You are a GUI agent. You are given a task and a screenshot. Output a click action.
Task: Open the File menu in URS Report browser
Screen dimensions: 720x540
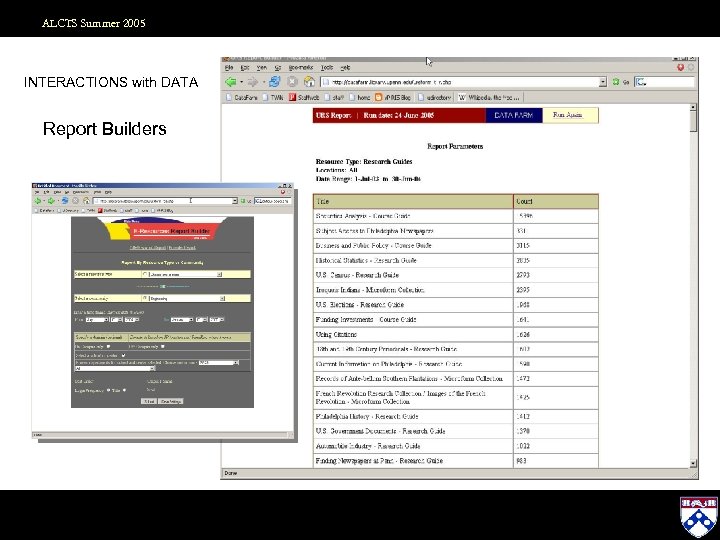tap(229, 68)
